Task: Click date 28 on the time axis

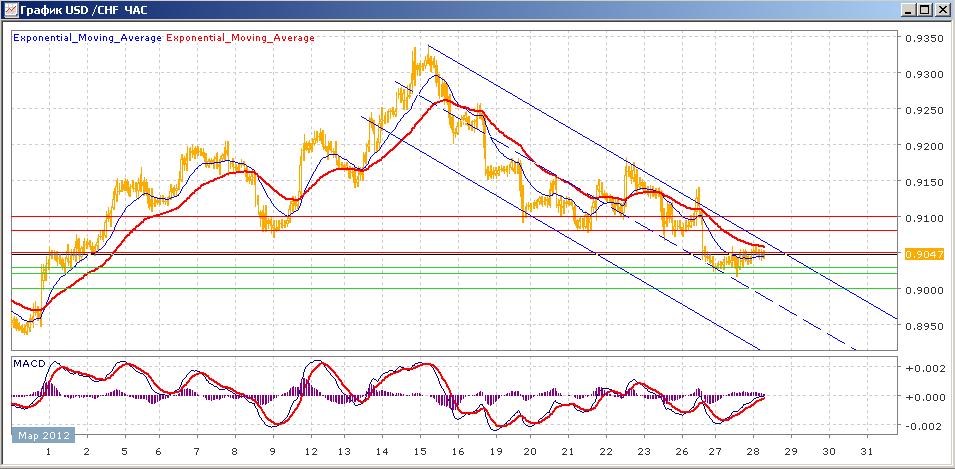Action: point(754,452)
